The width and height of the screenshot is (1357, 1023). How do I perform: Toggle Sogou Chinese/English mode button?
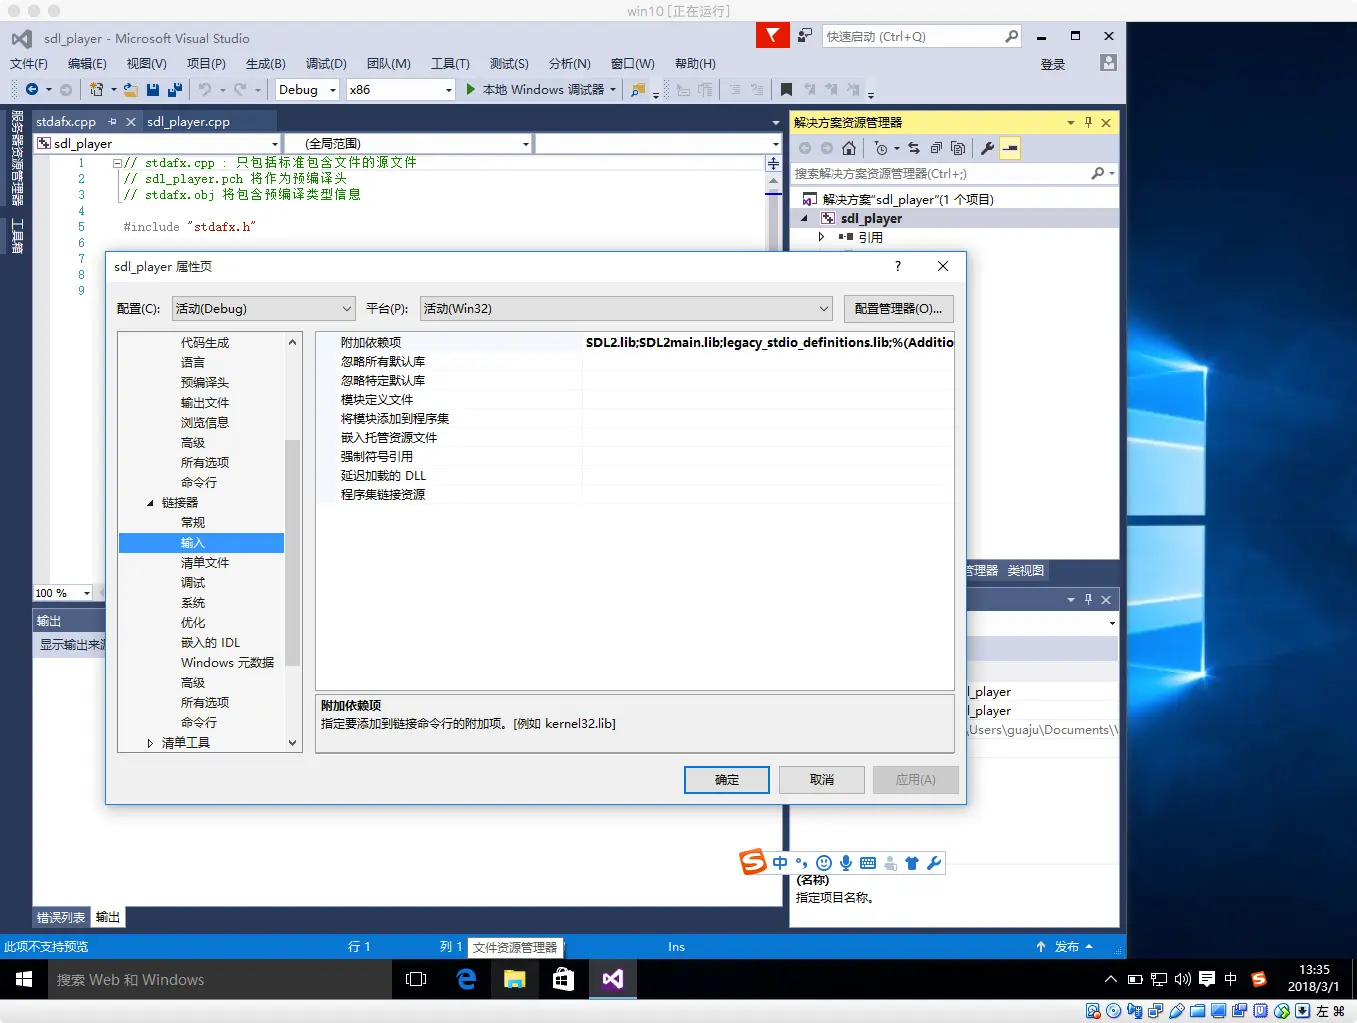780,863
